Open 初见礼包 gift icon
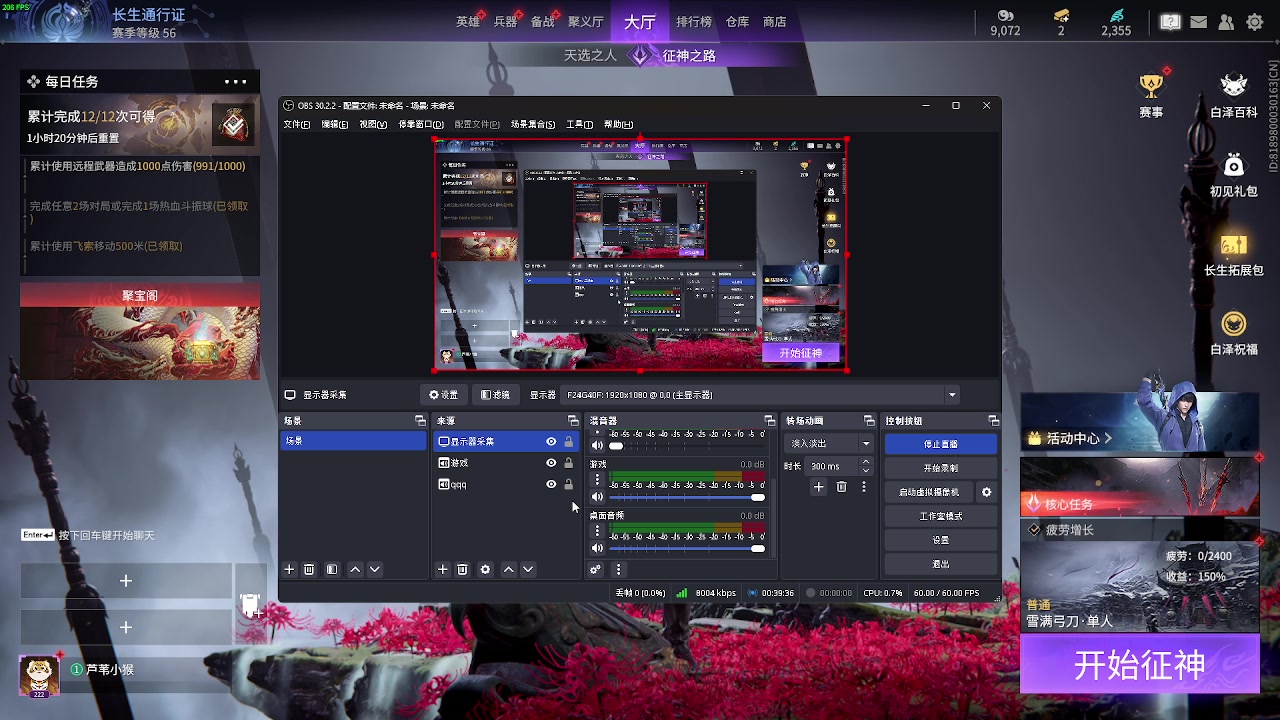1280x720 pixels. click(1234, 165)
